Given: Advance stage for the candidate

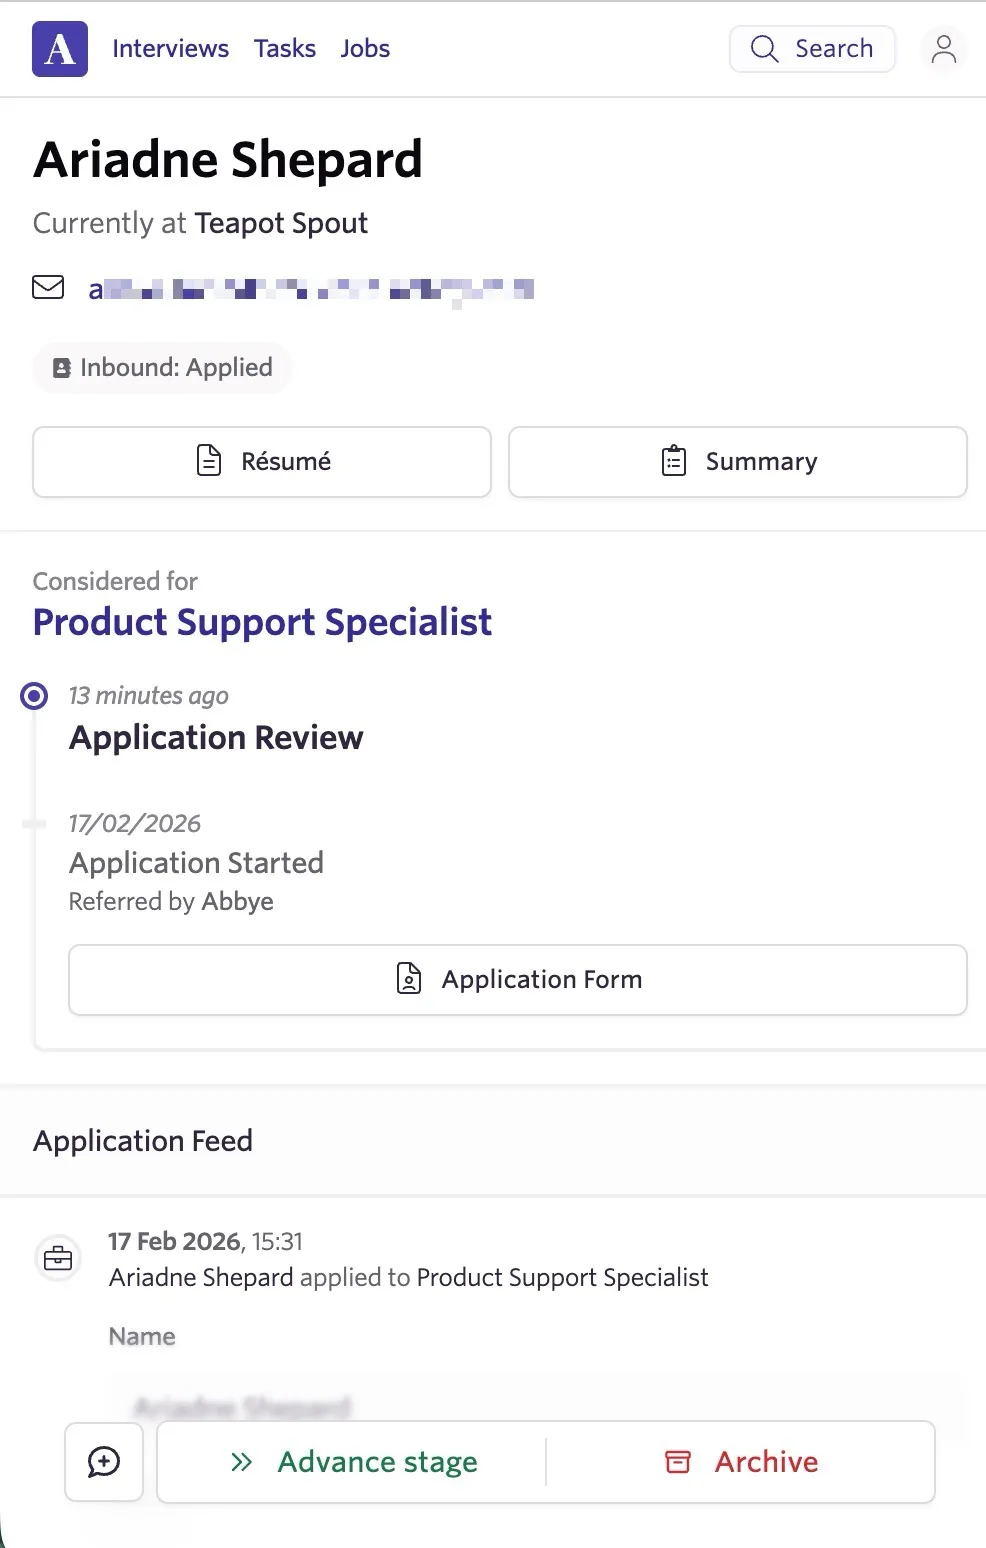Looking at the screenshot, I should [x=352, y=1462].
